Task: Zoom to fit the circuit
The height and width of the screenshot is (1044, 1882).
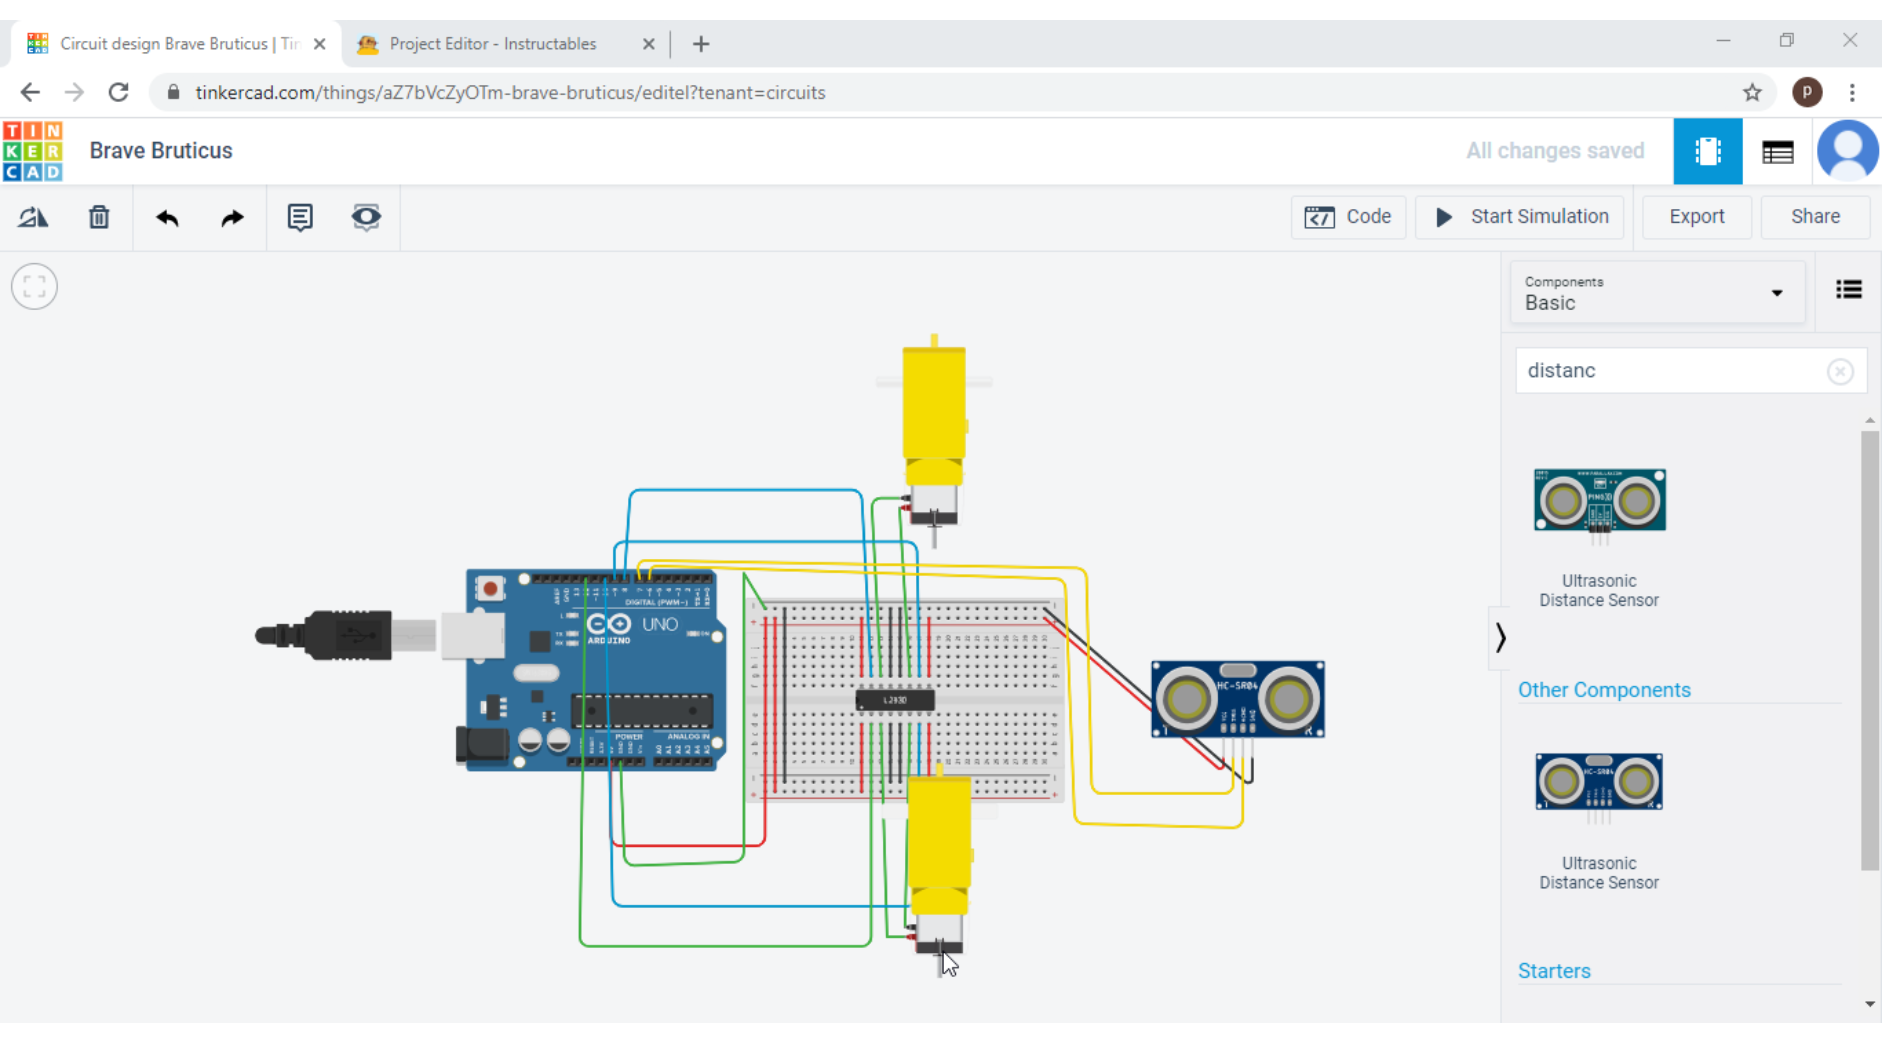Action: (34, 287)
